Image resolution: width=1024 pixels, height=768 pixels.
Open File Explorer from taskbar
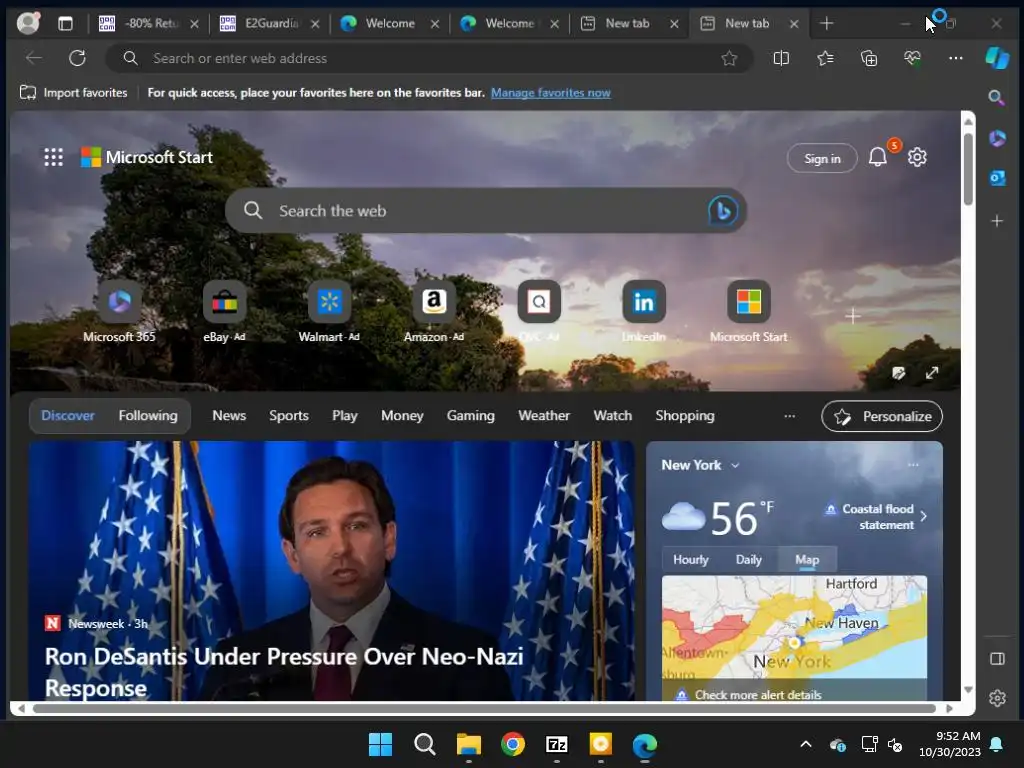point(468,744)
